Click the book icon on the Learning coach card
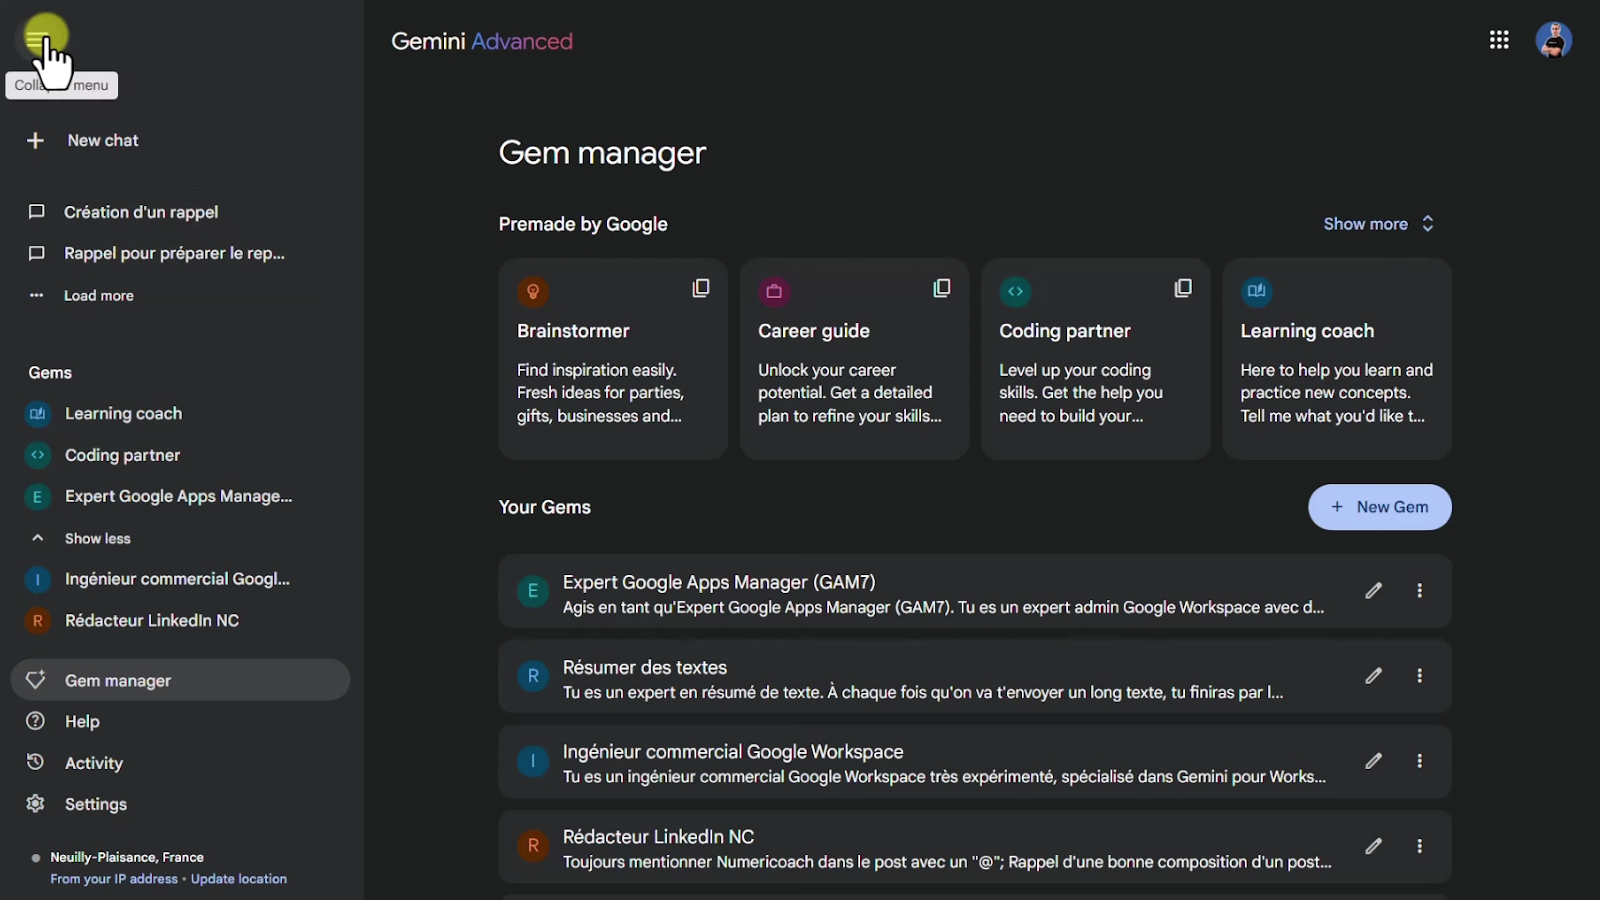The width and height of the screenshot is (1600, 900). pos(1257,291)
